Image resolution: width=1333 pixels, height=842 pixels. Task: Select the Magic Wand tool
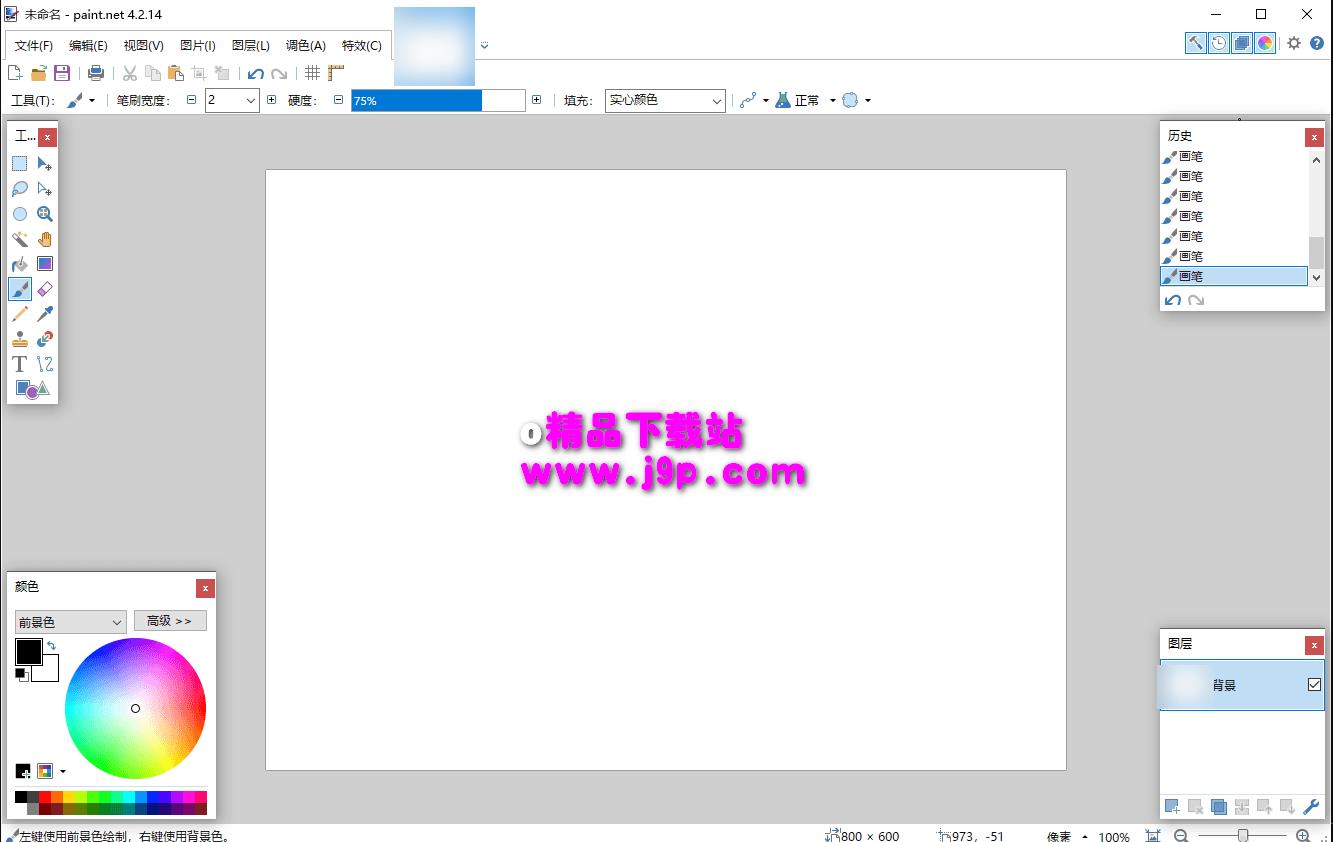(x=20, y=239)
